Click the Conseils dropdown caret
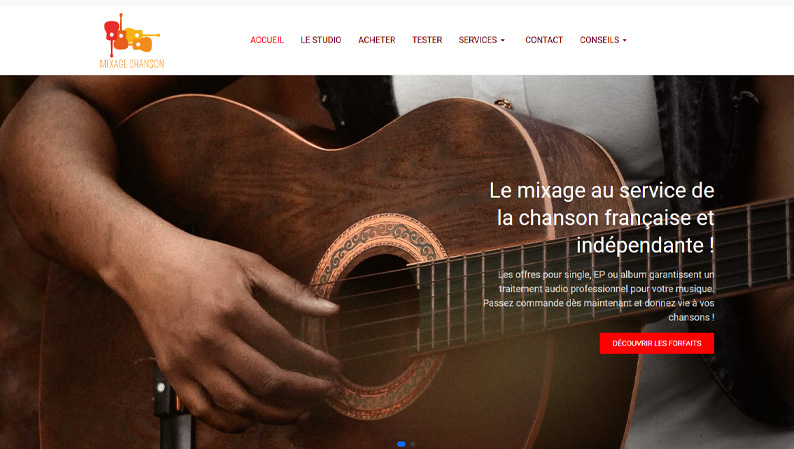794x449 pixels. click(624, 40)
